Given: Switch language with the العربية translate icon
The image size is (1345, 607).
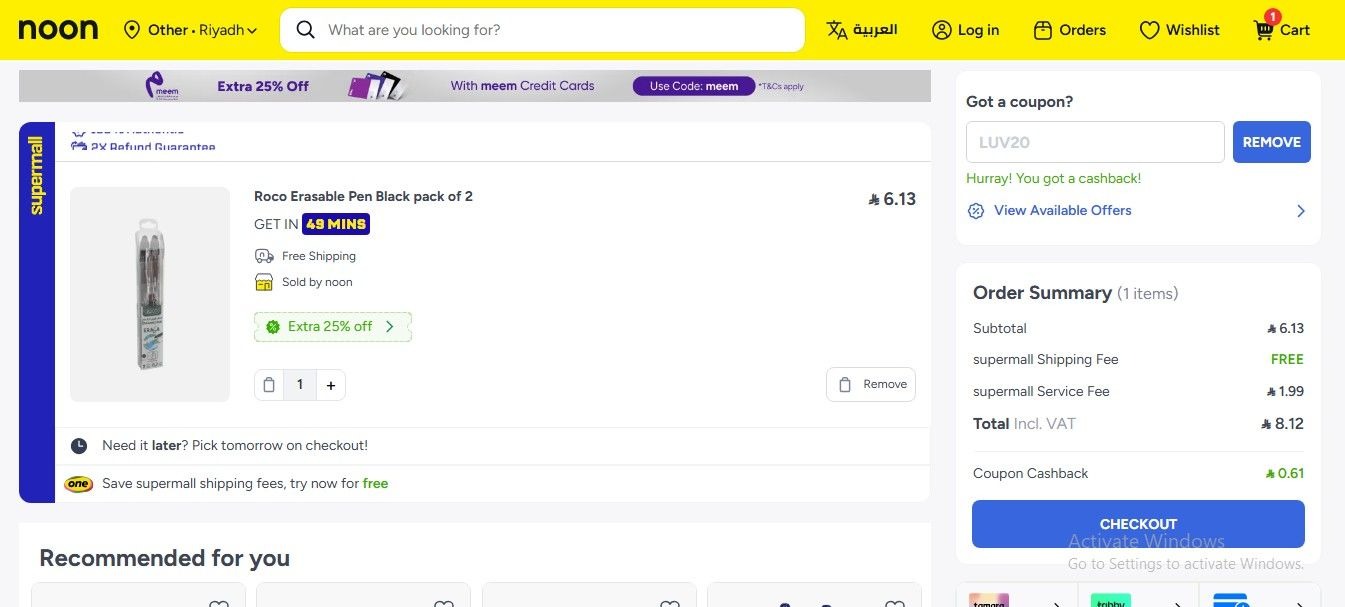Looking at the screenshot, I should click(837, 30).
